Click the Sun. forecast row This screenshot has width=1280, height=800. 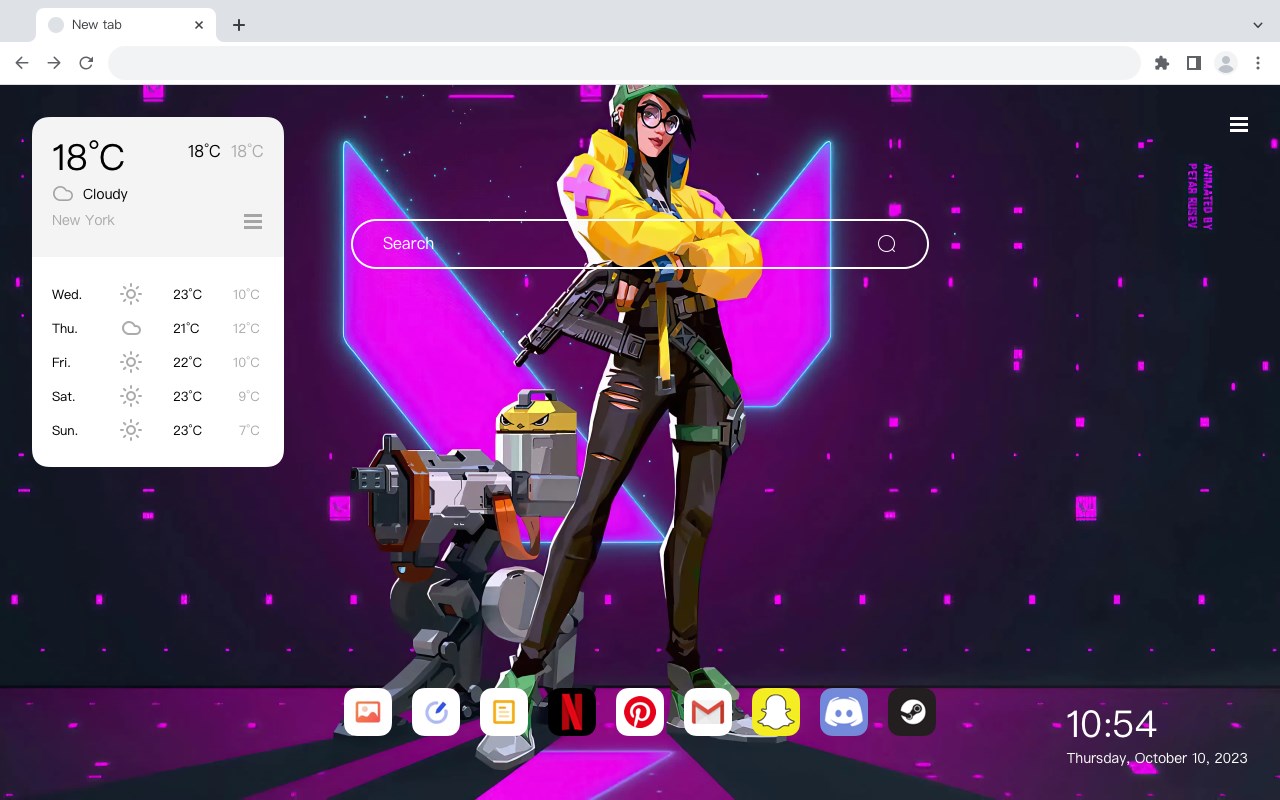(157, 430)
